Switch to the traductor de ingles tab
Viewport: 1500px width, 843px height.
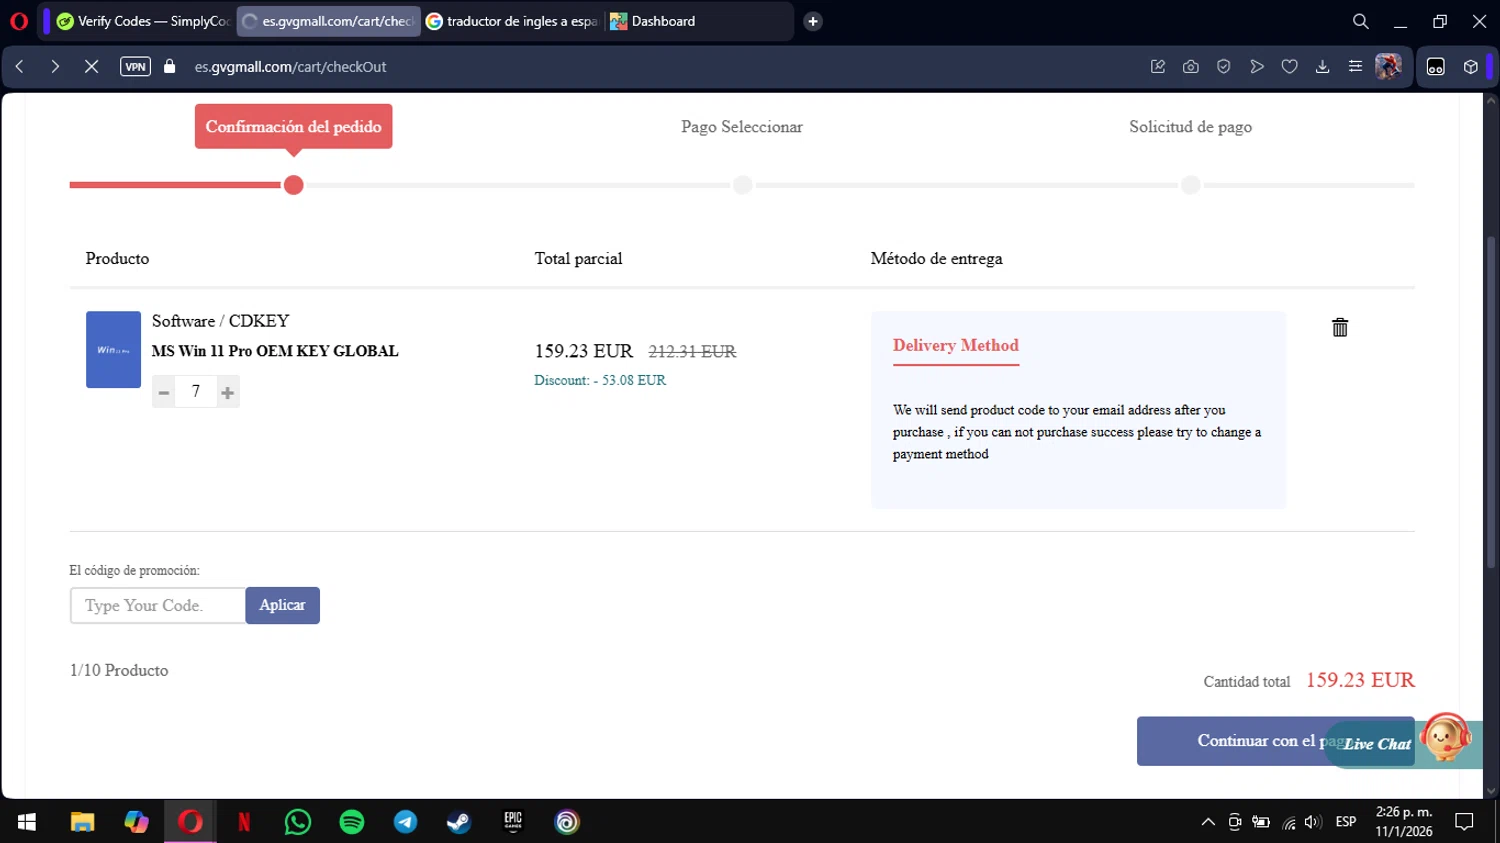[512, 21]
